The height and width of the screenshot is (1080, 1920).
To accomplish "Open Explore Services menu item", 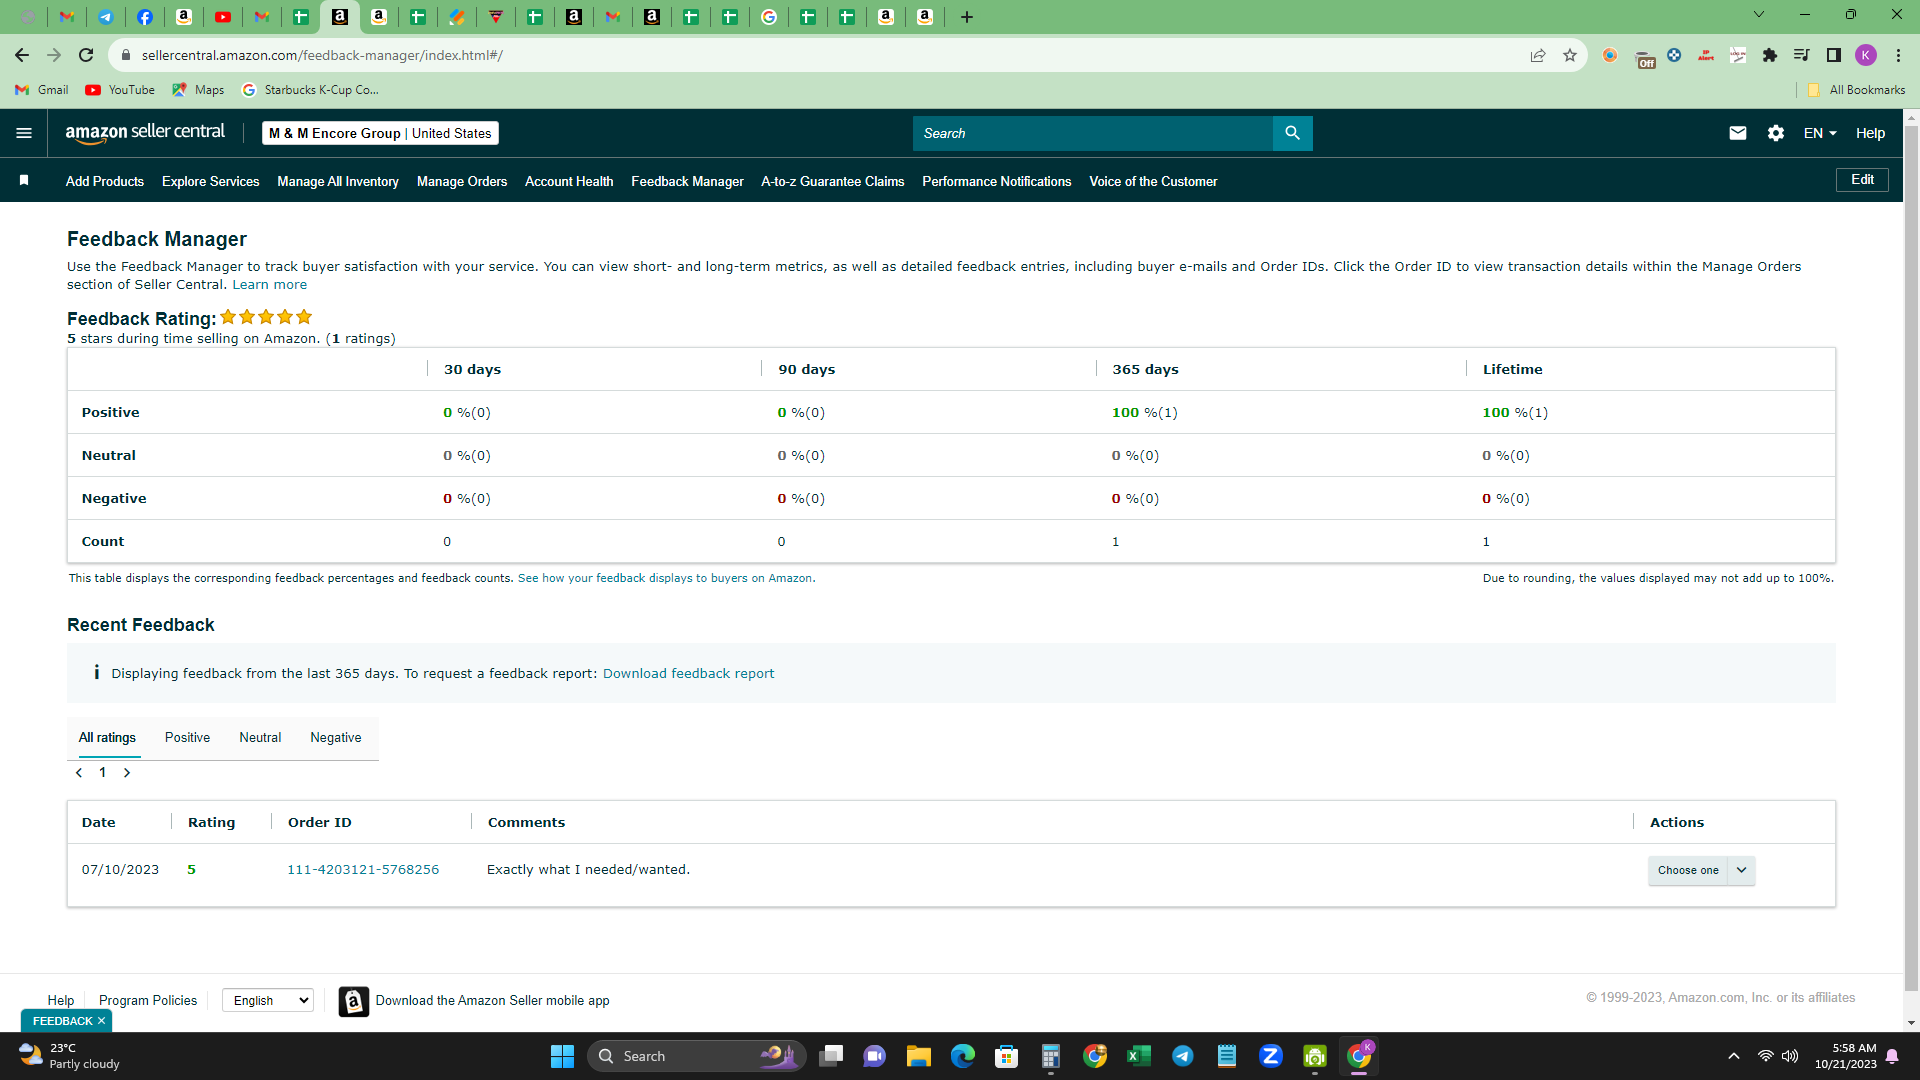I will [x=210, y=181].
